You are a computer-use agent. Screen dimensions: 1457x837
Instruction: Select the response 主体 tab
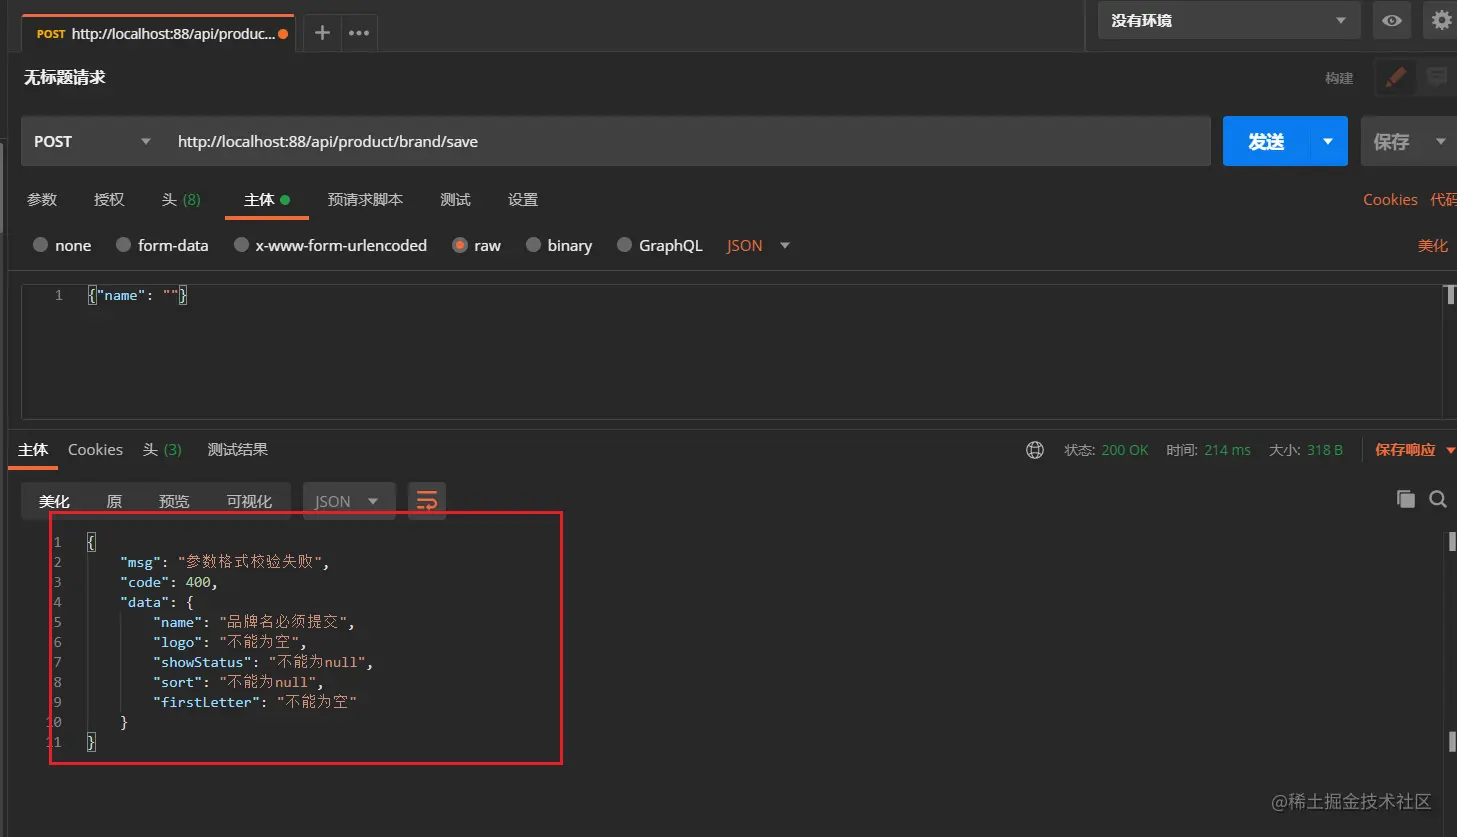(x=33, y=449)
